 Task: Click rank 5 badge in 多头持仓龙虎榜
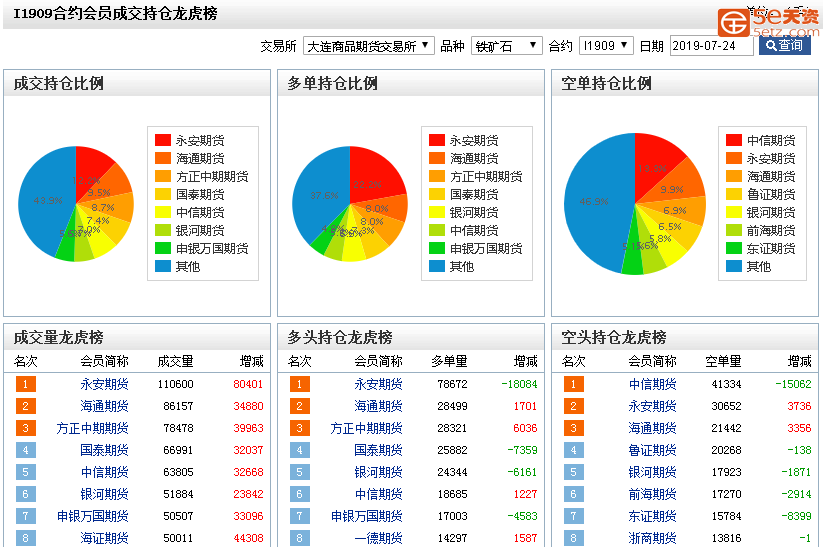[299, 472]
